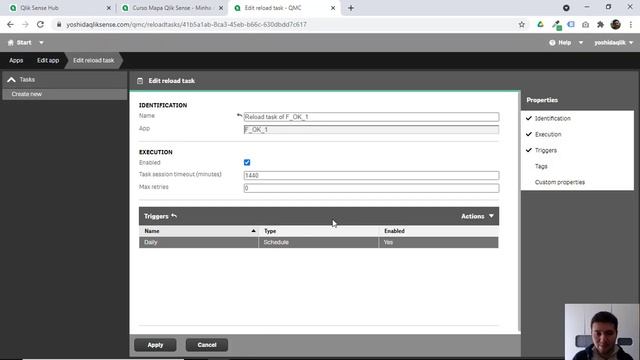Switch to Qlik Sense Hub tab
This screenshot has height=360, width=640.
(x=59, y=8)
